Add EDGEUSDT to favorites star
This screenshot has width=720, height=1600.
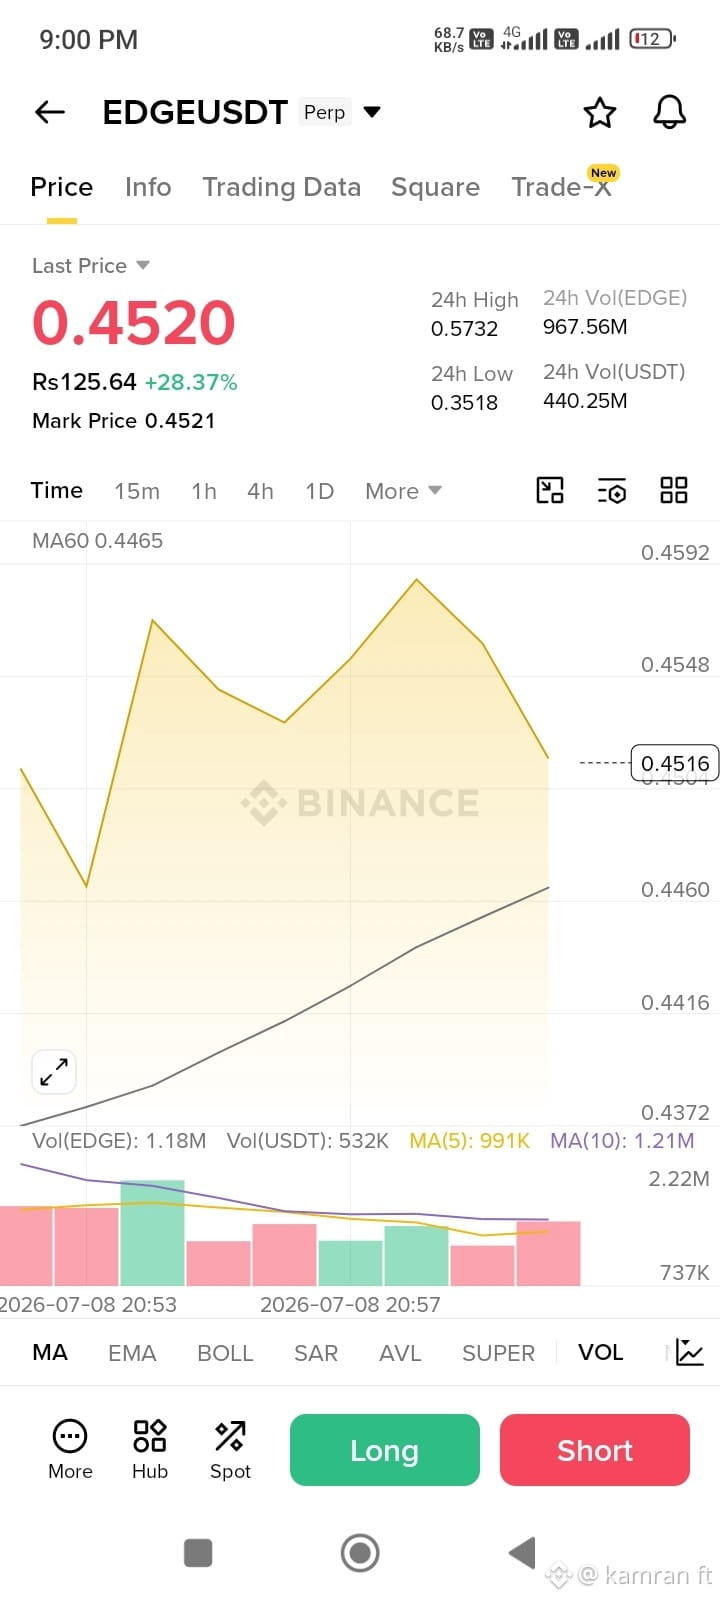[600, 112]
